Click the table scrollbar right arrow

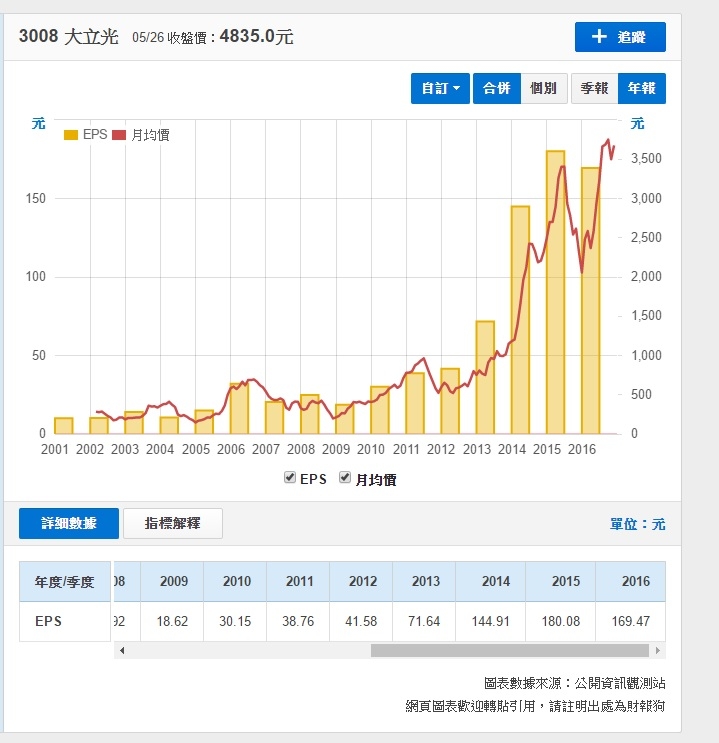[x=658, y=651]
